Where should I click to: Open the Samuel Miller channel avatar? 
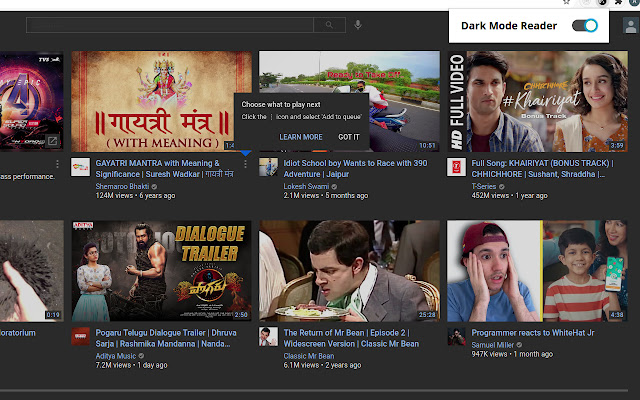(456, 337)
